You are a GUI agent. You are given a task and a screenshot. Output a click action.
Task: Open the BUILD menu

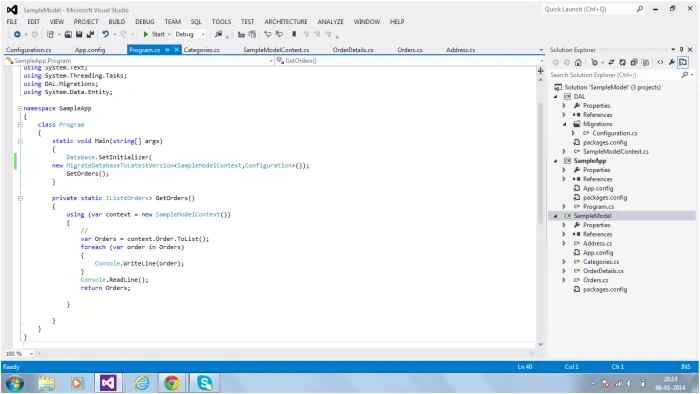tap(117, 21)
